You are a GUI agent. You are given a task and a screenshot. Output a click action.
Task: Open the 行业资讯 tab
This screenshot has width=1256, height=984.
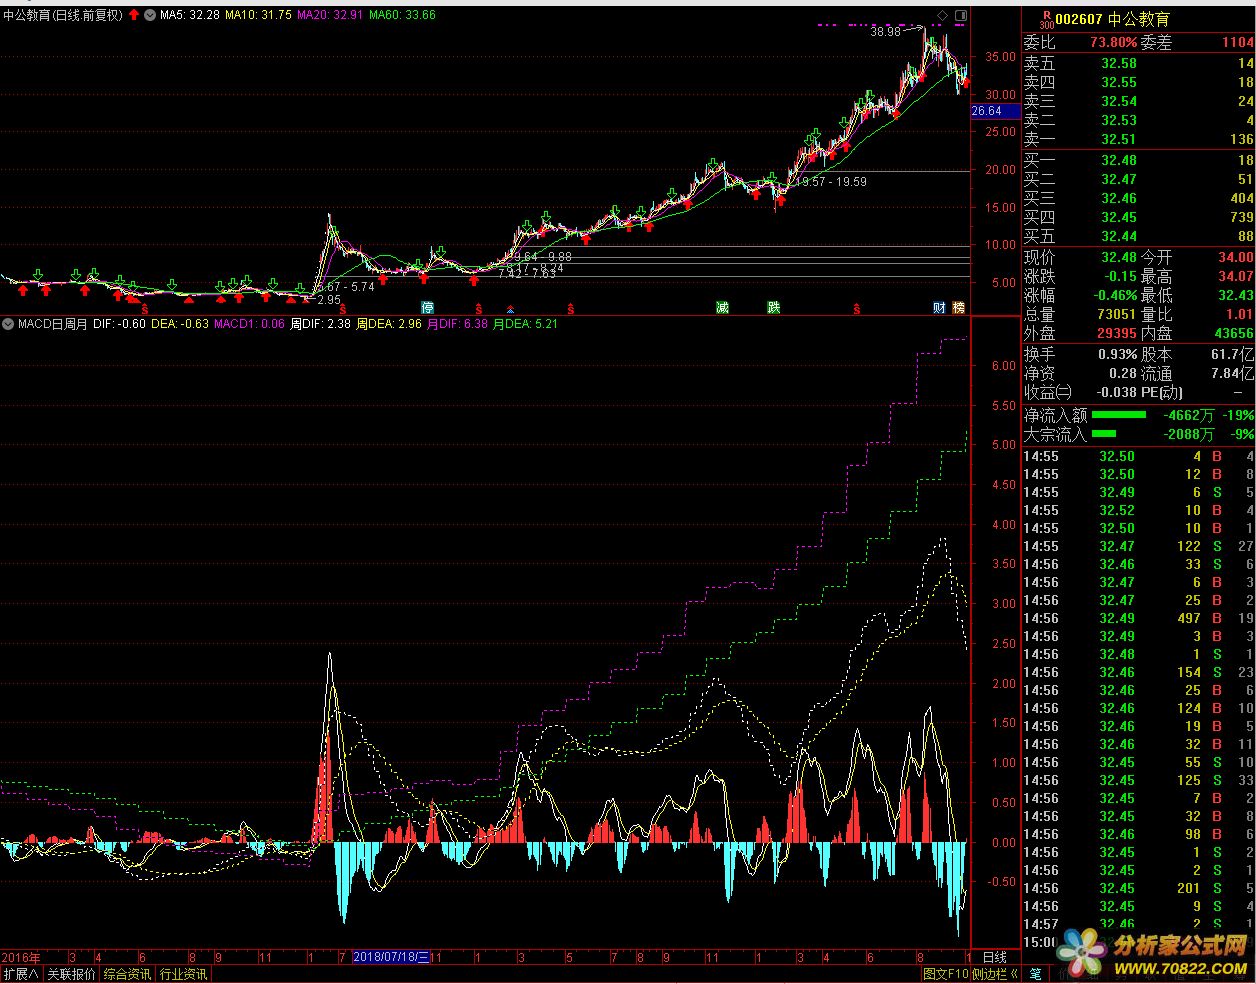pos(183,974)
